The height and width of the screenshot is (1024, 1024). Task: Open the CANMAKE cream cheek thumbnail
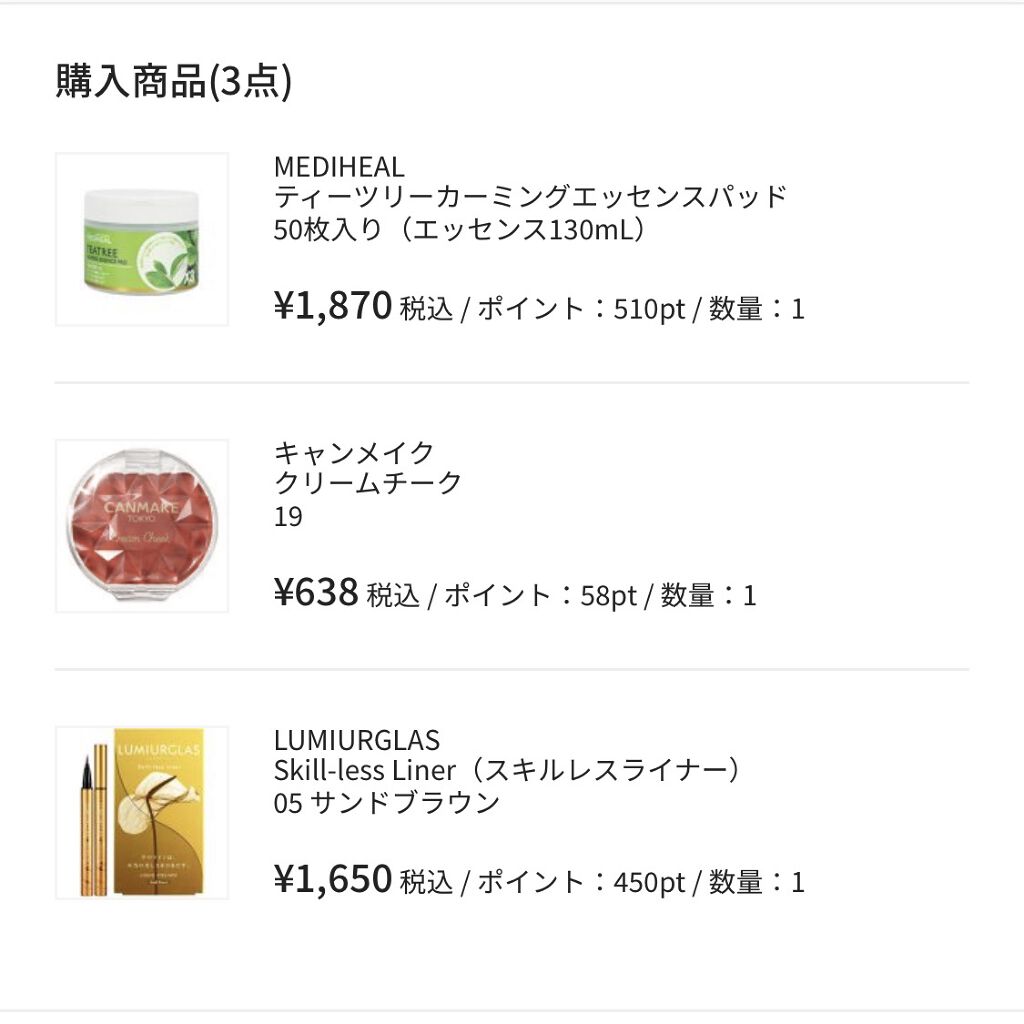pyautogui.click(x=141, y=525)
